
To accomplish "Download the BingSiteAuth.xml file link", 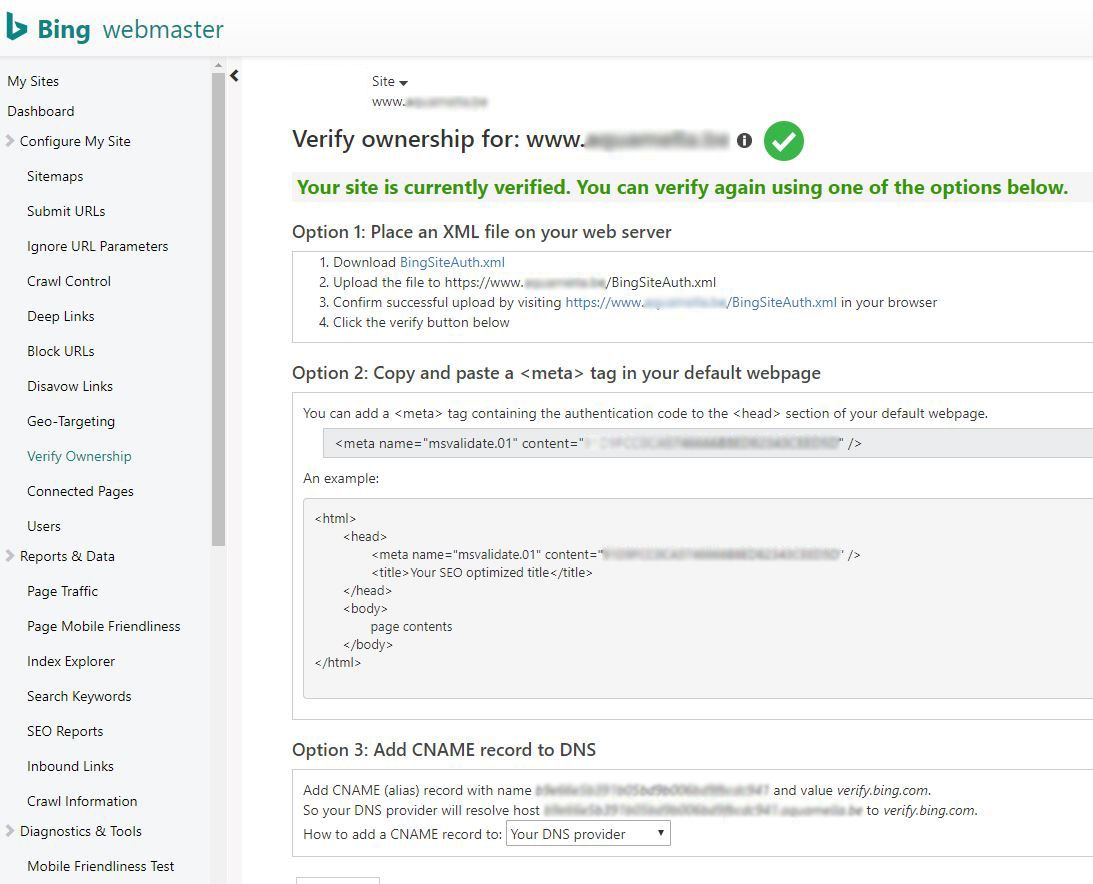I will point(452,262).
